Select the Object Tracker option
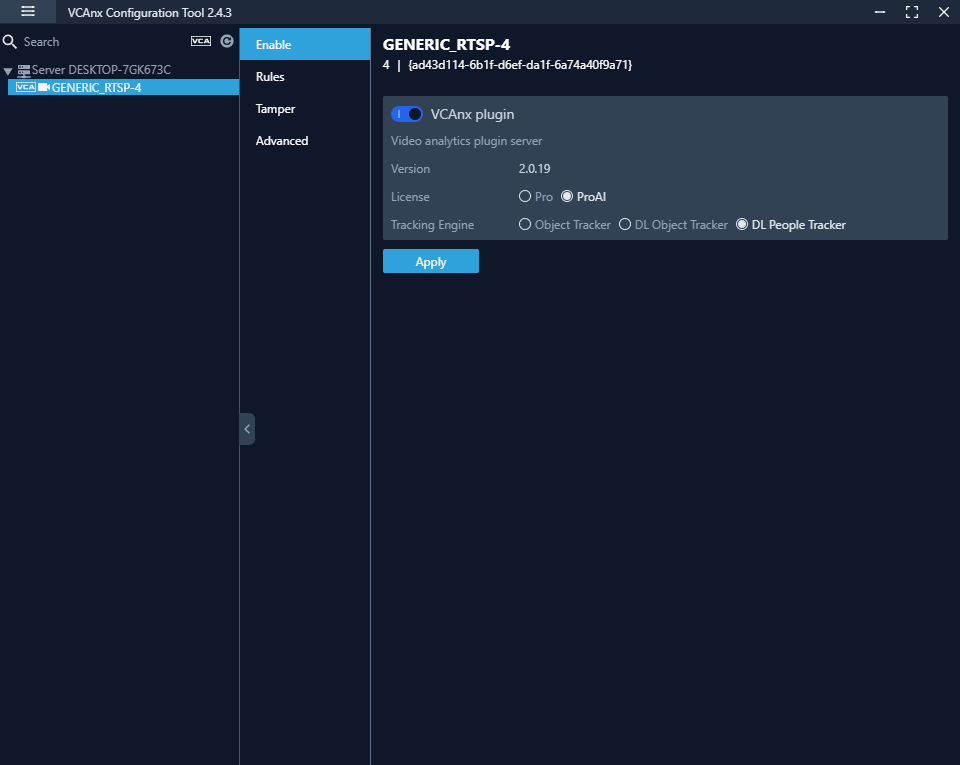Screen dimensions: 960x765 (525, 224)
